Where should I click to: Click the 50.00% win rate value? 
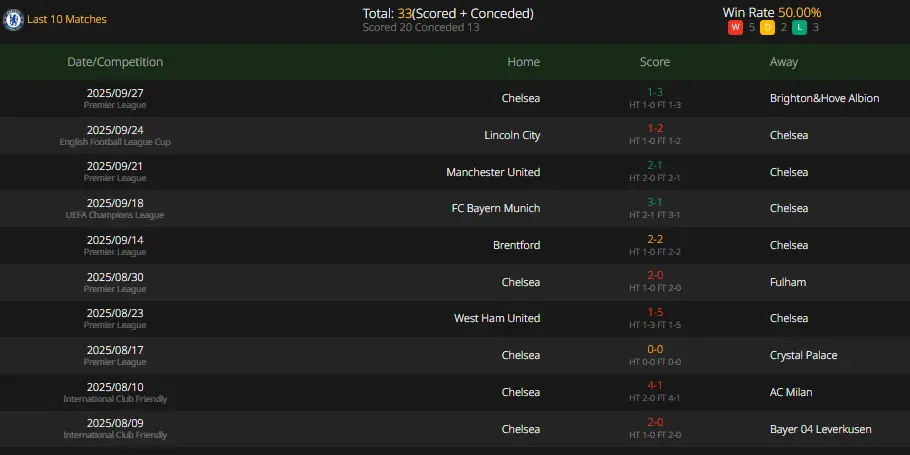799,12
